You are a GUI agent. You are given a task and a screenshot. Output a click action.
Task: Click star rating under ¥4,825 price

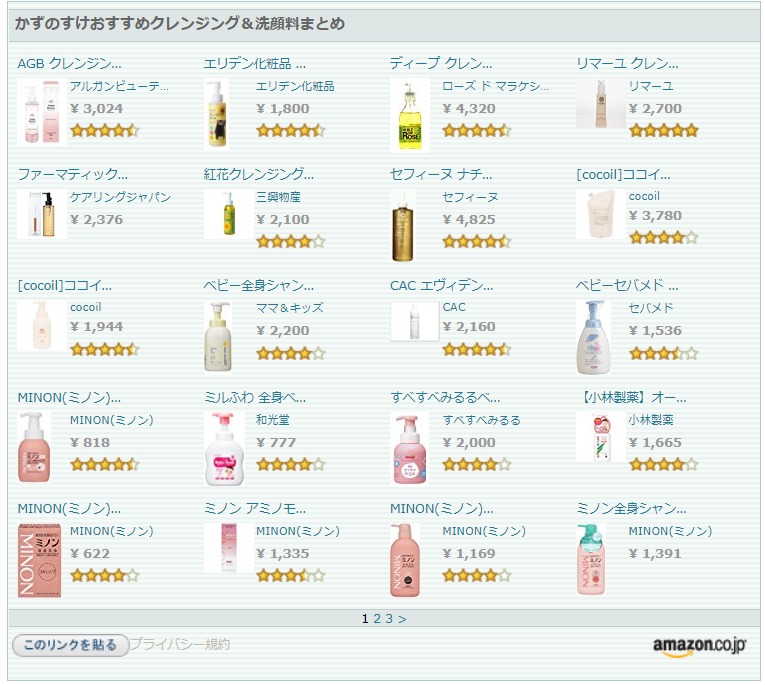[477, 241]
